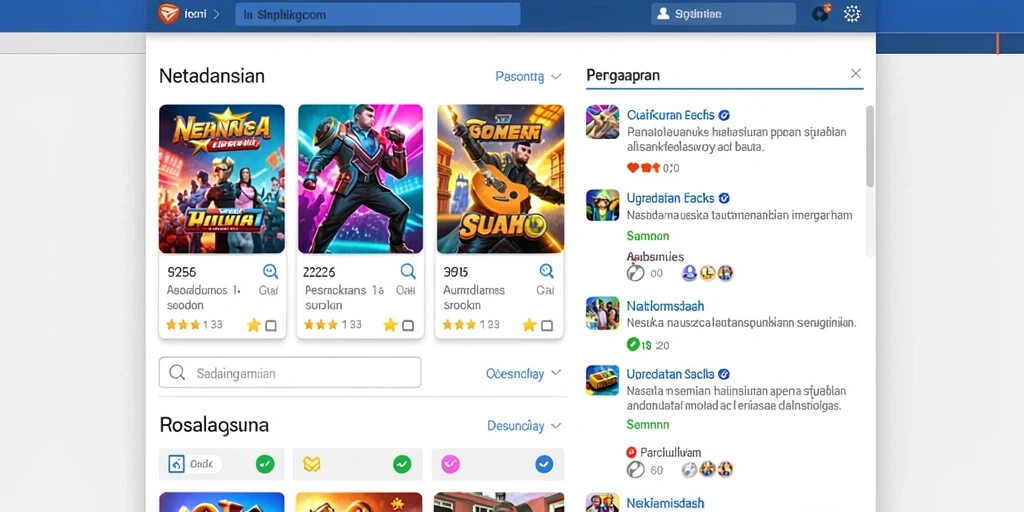Click magnifier icon on the 22226 card
This screenshot has width=1024, height=512.
click(x=408, y=271)
